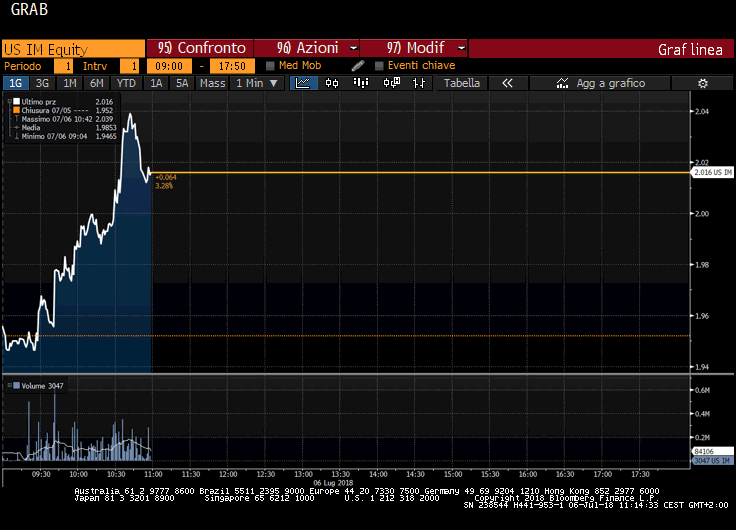Click the 84106 volume axis label
The image size is (736, 530).
[x=713, y=451]
